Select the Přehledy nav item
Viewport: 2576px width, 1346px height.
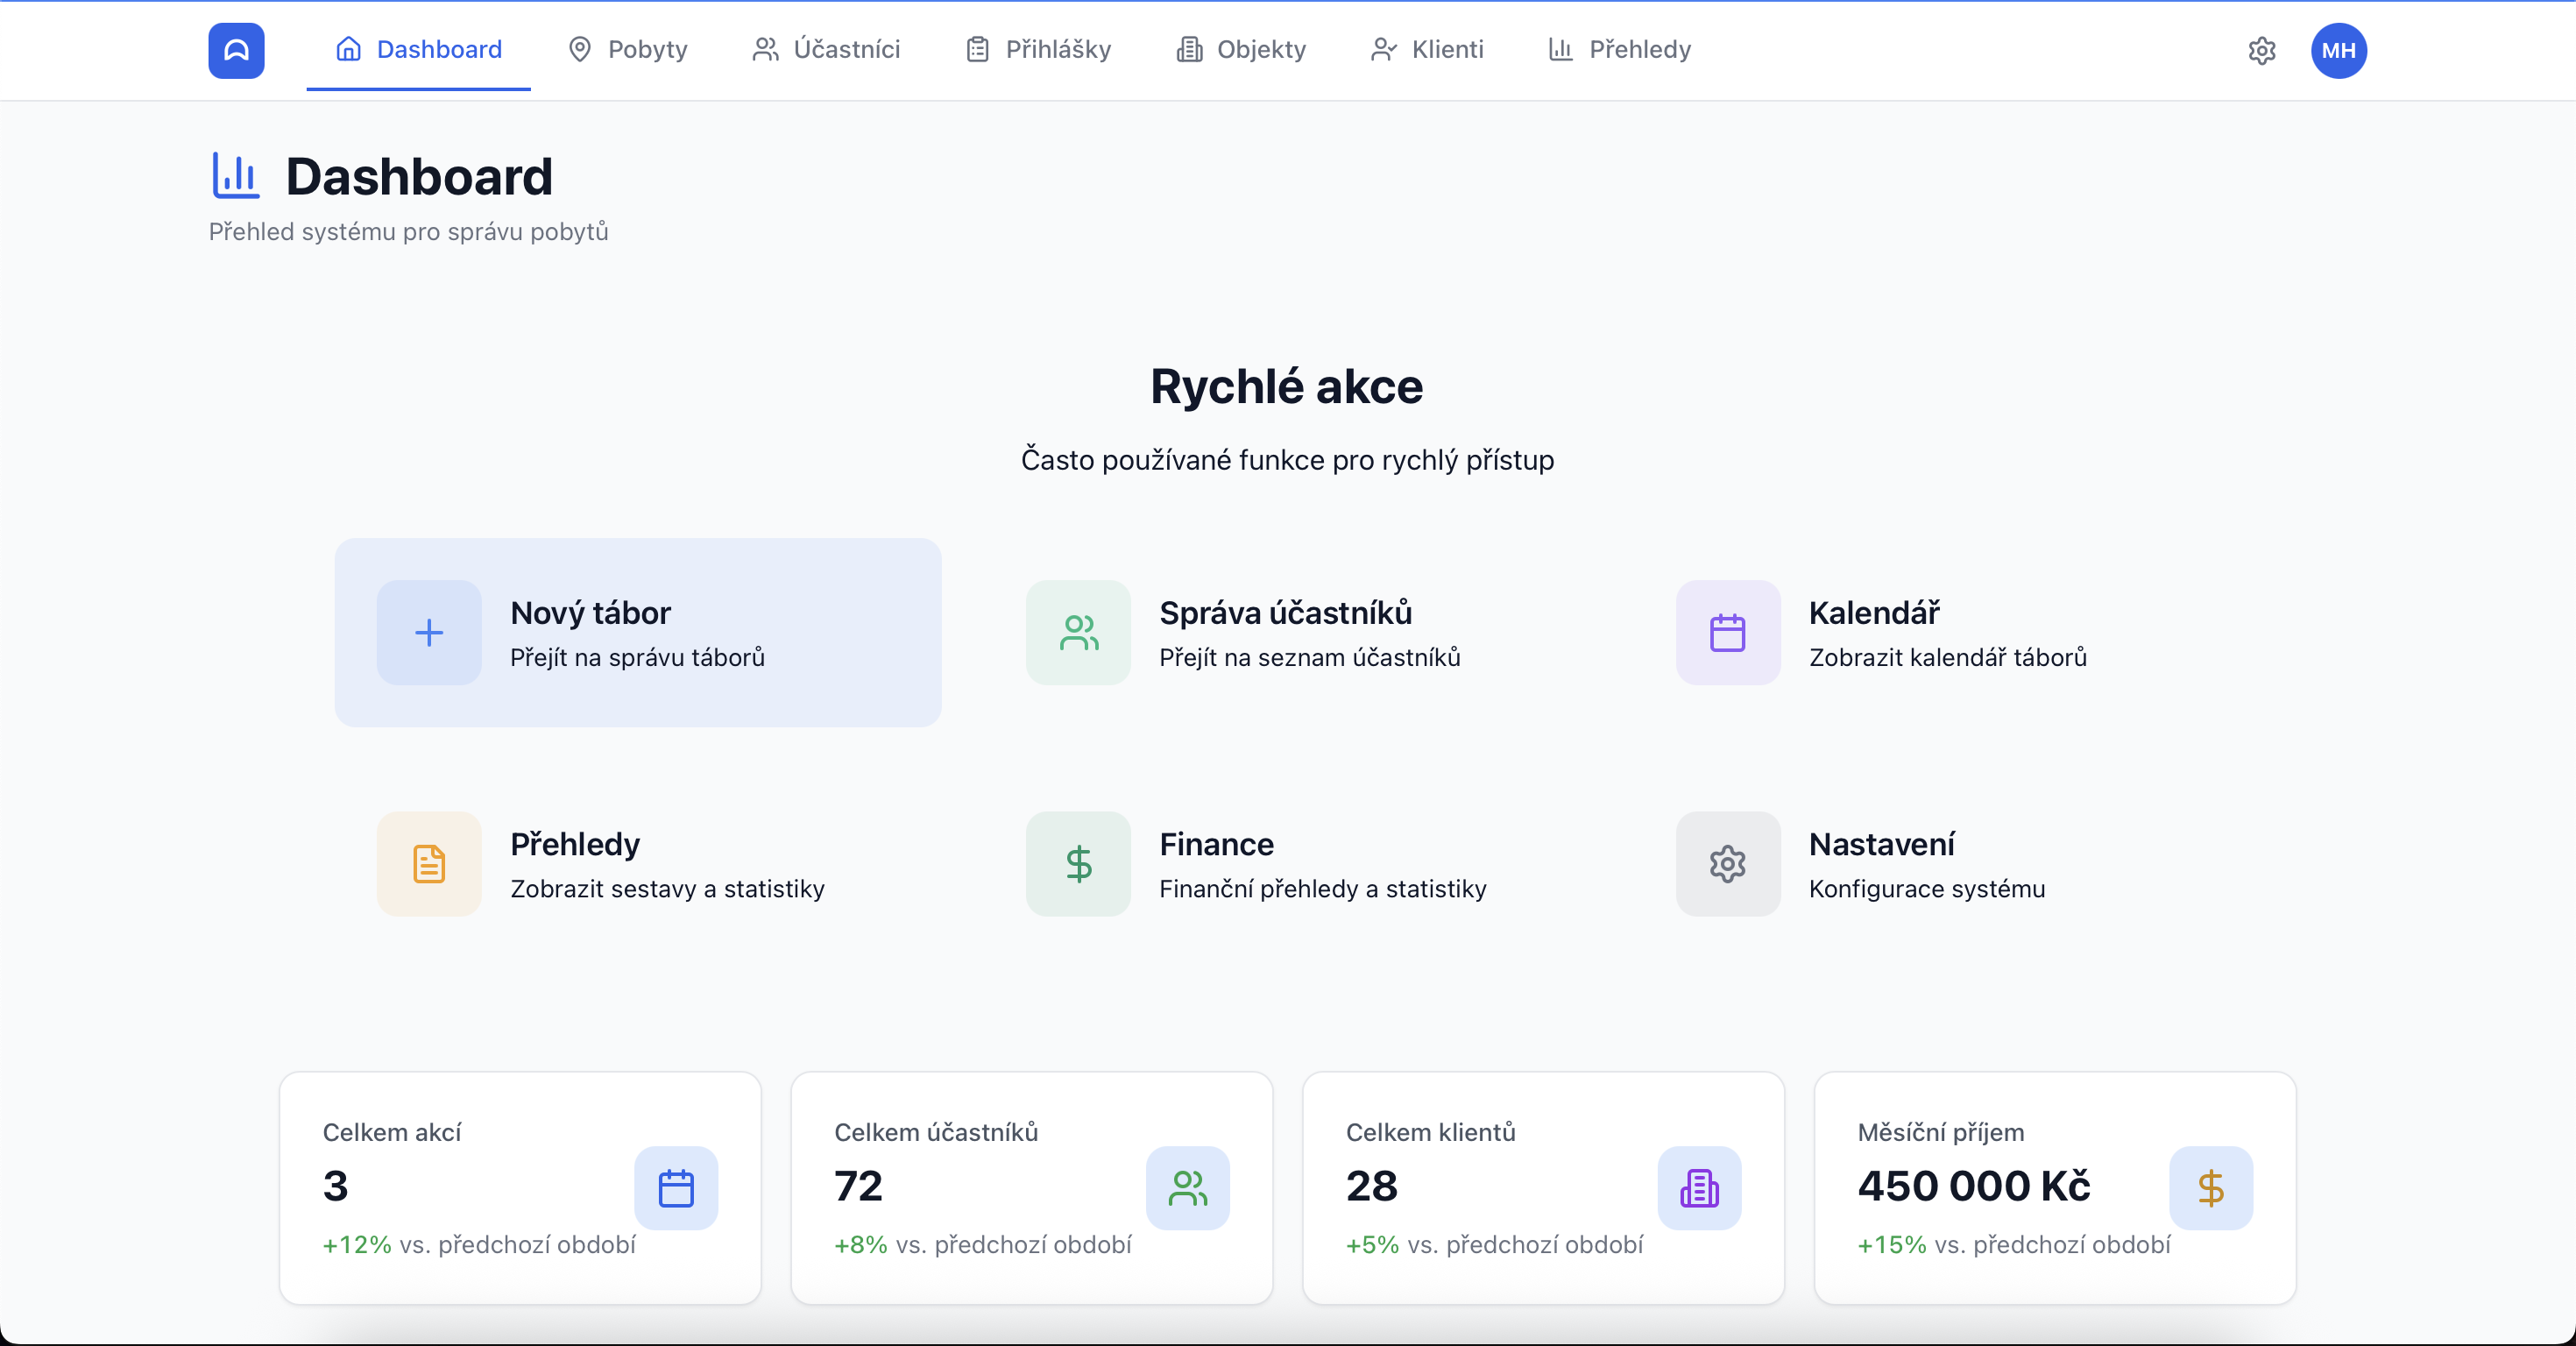click(1618, 49)
